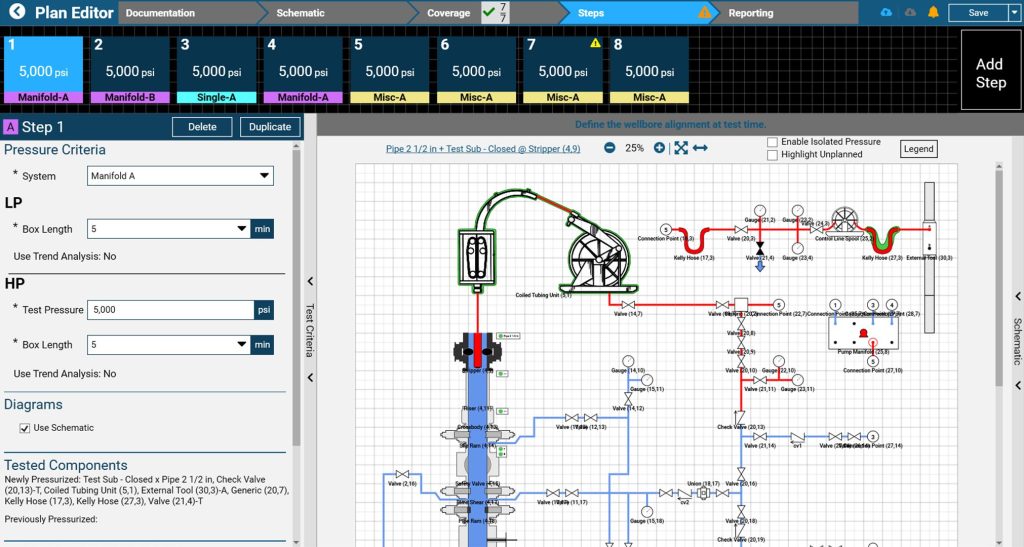The width and height of the screenshot is (1024, 547).
Task: Expand Schematic side panel with upper chevron
Action: 1017,296
